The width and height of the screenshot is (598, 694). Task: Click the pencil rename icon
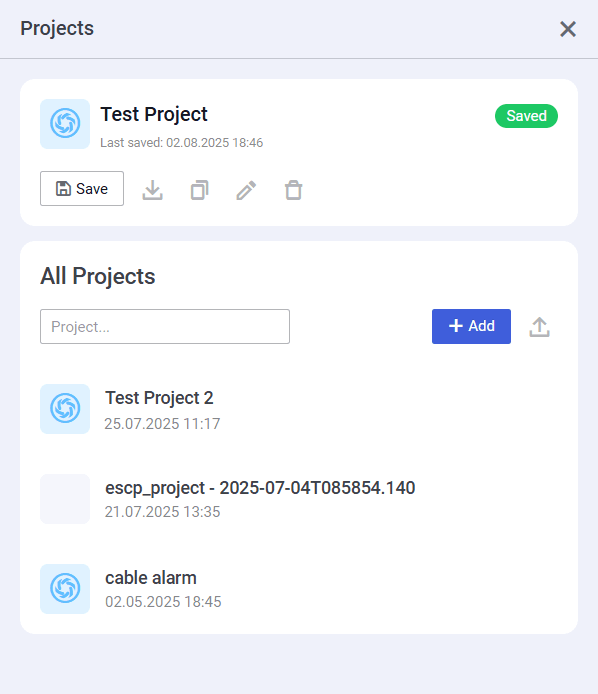pos(246,190)
